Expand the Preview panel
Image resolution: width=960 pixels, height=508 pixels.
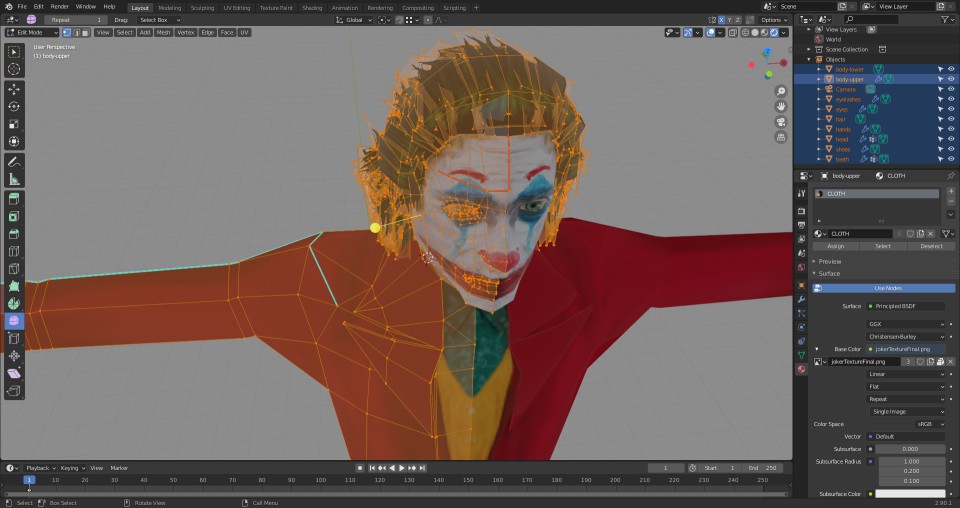pos(830,261)
